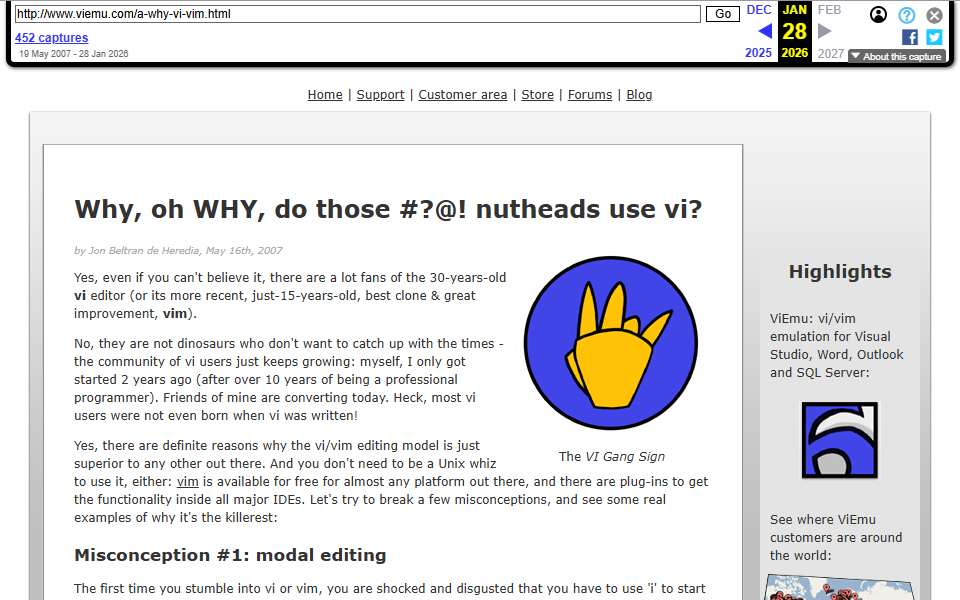Open the Wayback Machine help icon
Image resolution: width=960 pixels, height=600 pixels.
[x=907, y=15]
